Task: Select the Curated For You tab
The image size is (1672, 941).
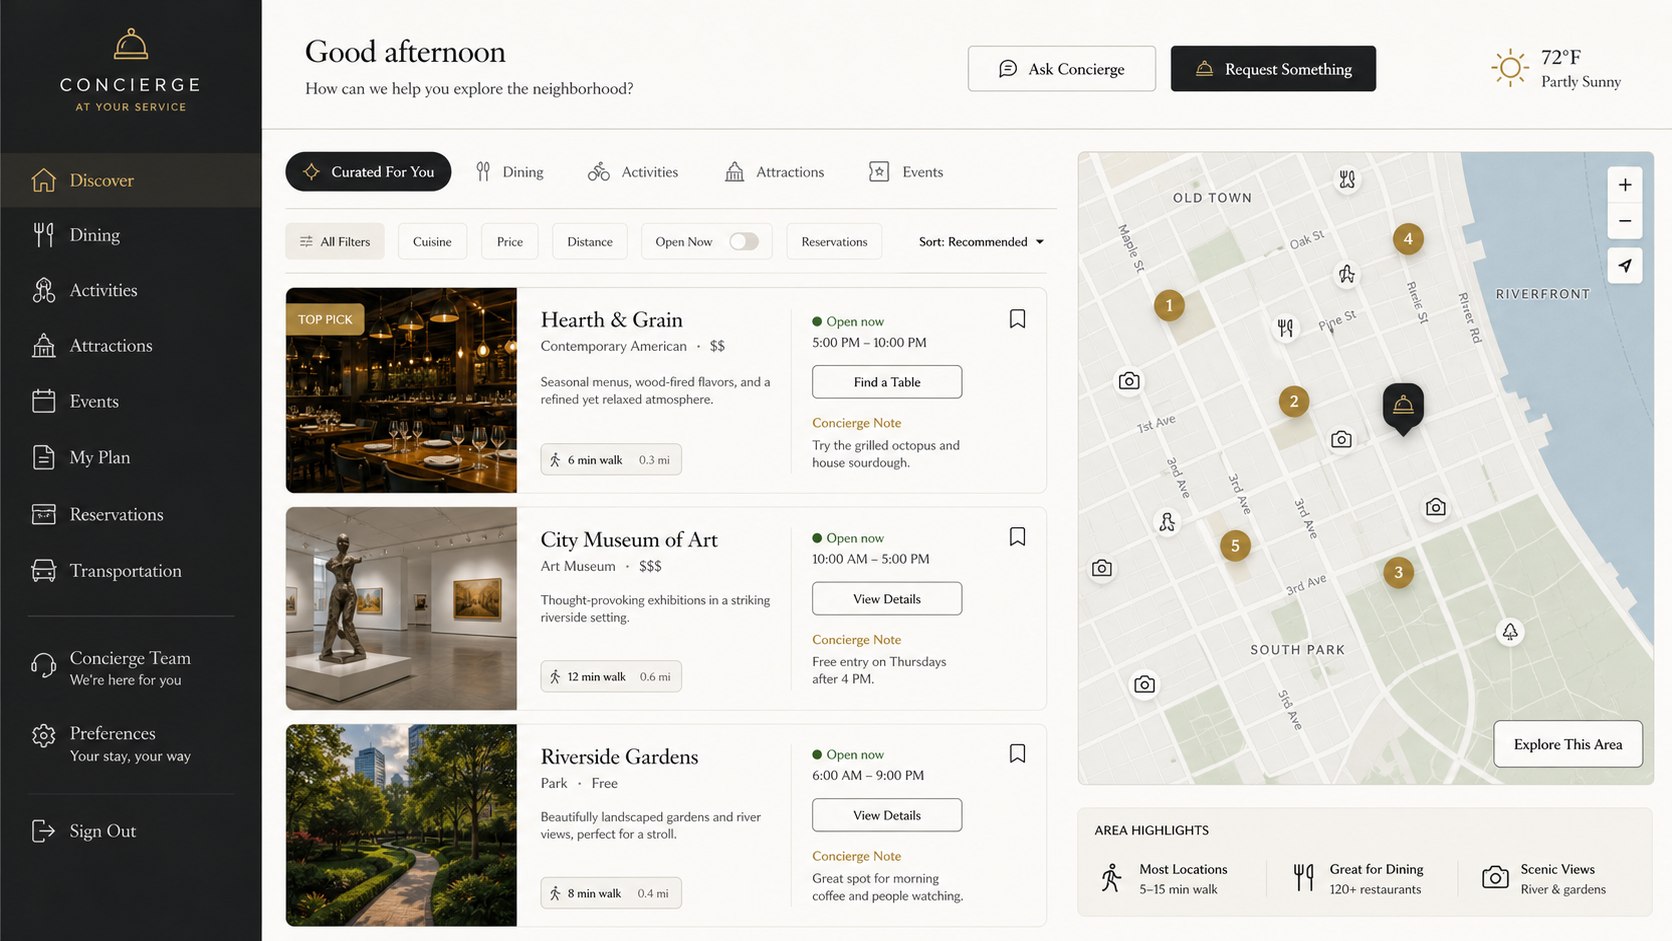Action: click(x=368, y=172)
